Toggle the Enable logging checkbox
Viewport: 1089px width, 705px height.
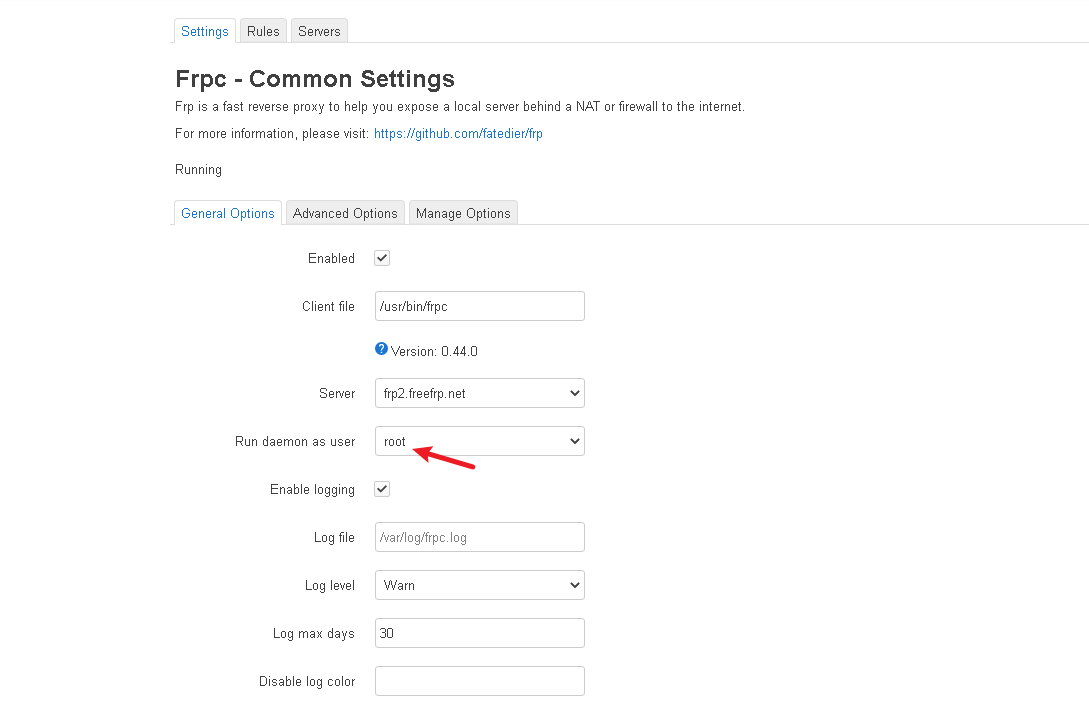(x=382, y=489)
